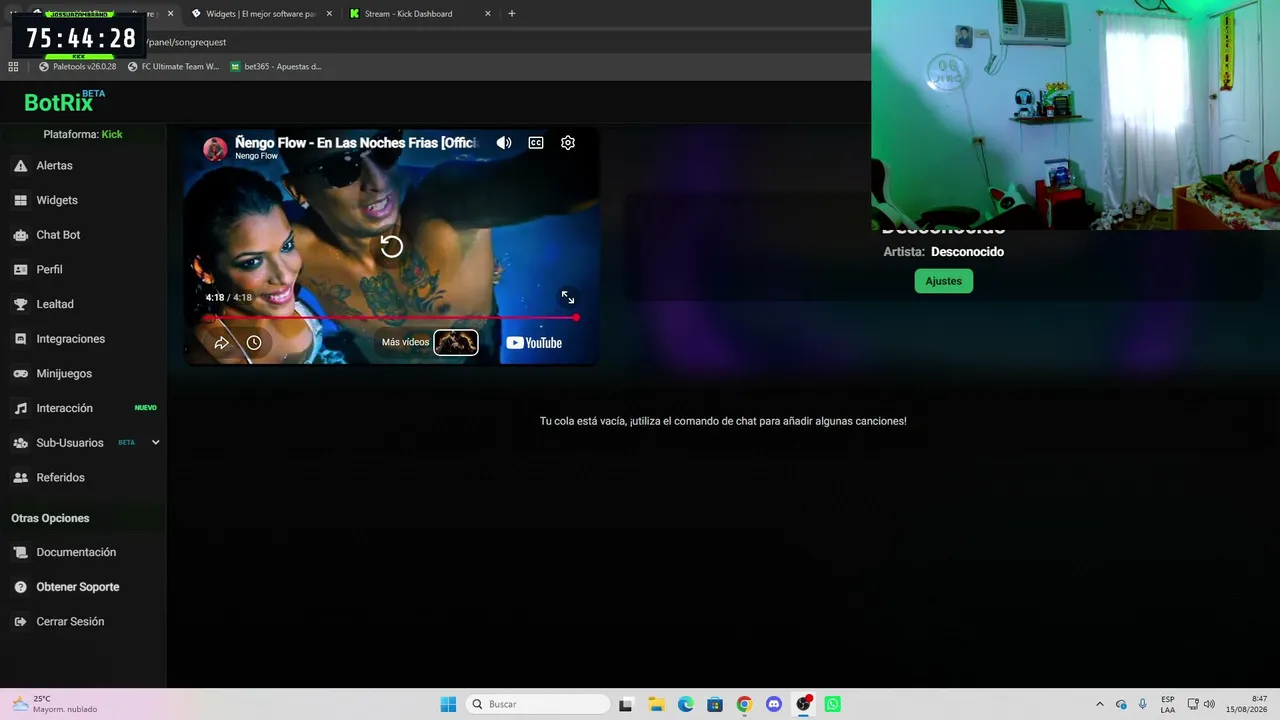Open the Paletools bookmark
The image size is (1280, 720).
pyautogui.click(x=77, y=67)
